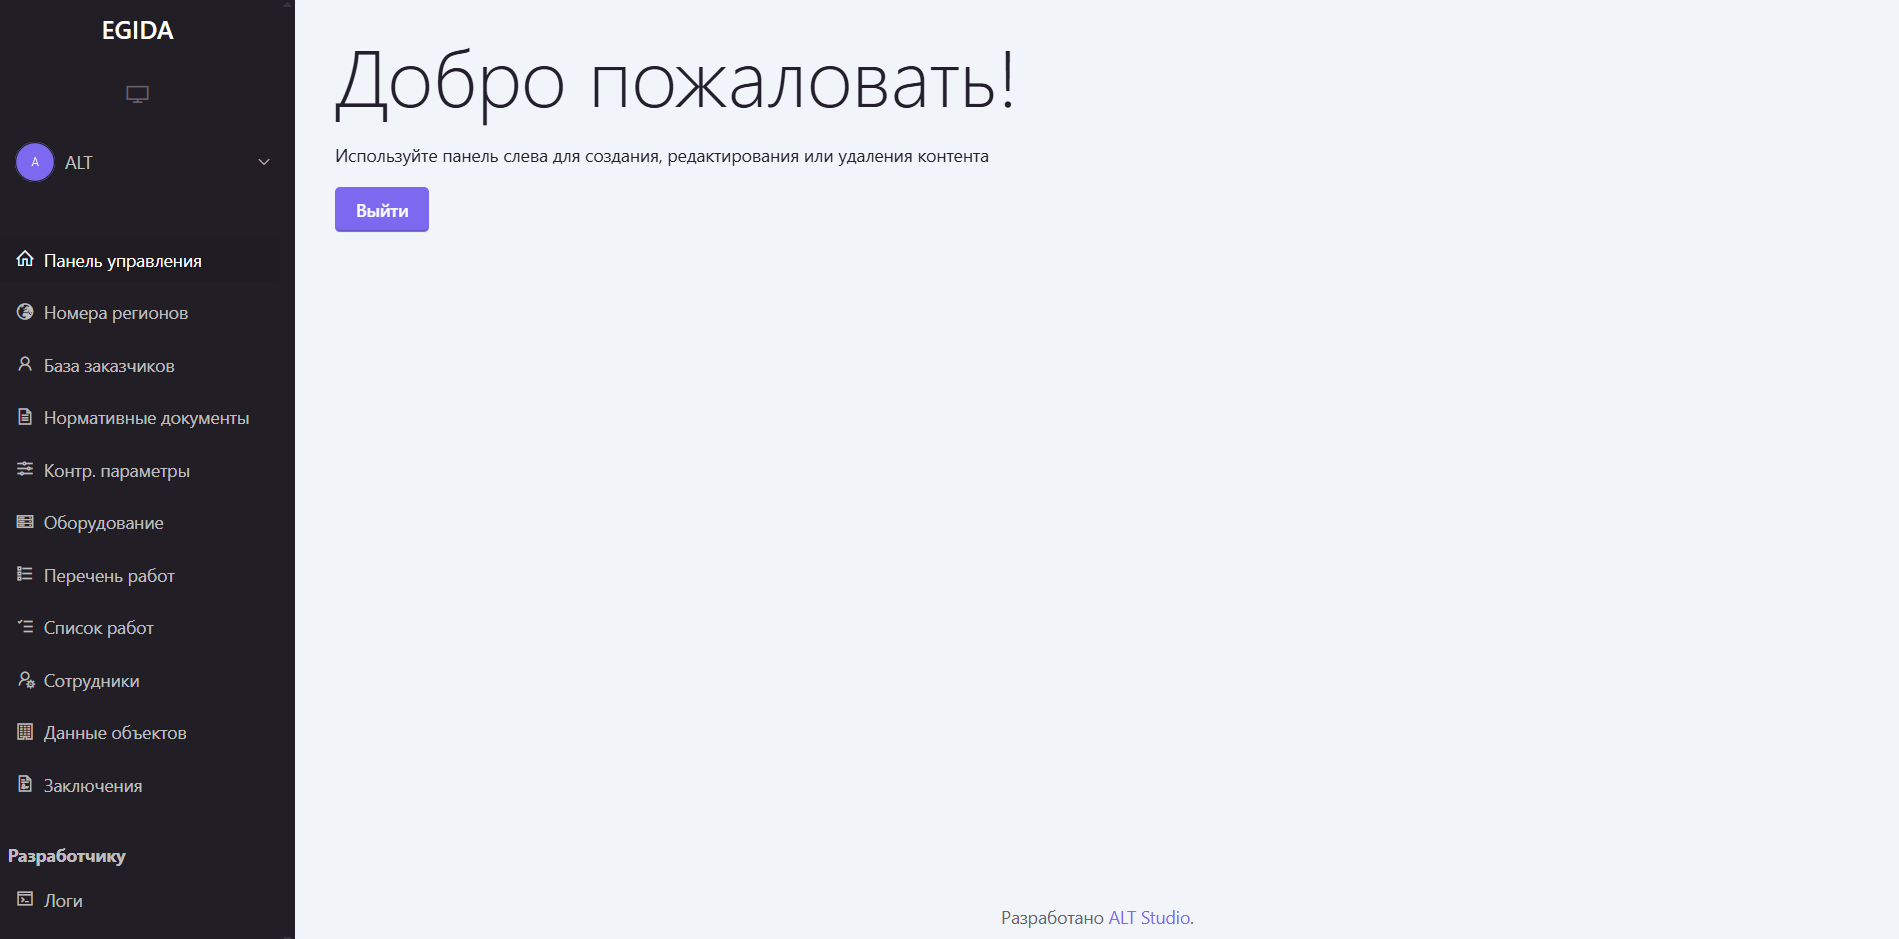1899x939 pixels.
Task: Click the ALT user avatar circle
Action: click(35, 162)
